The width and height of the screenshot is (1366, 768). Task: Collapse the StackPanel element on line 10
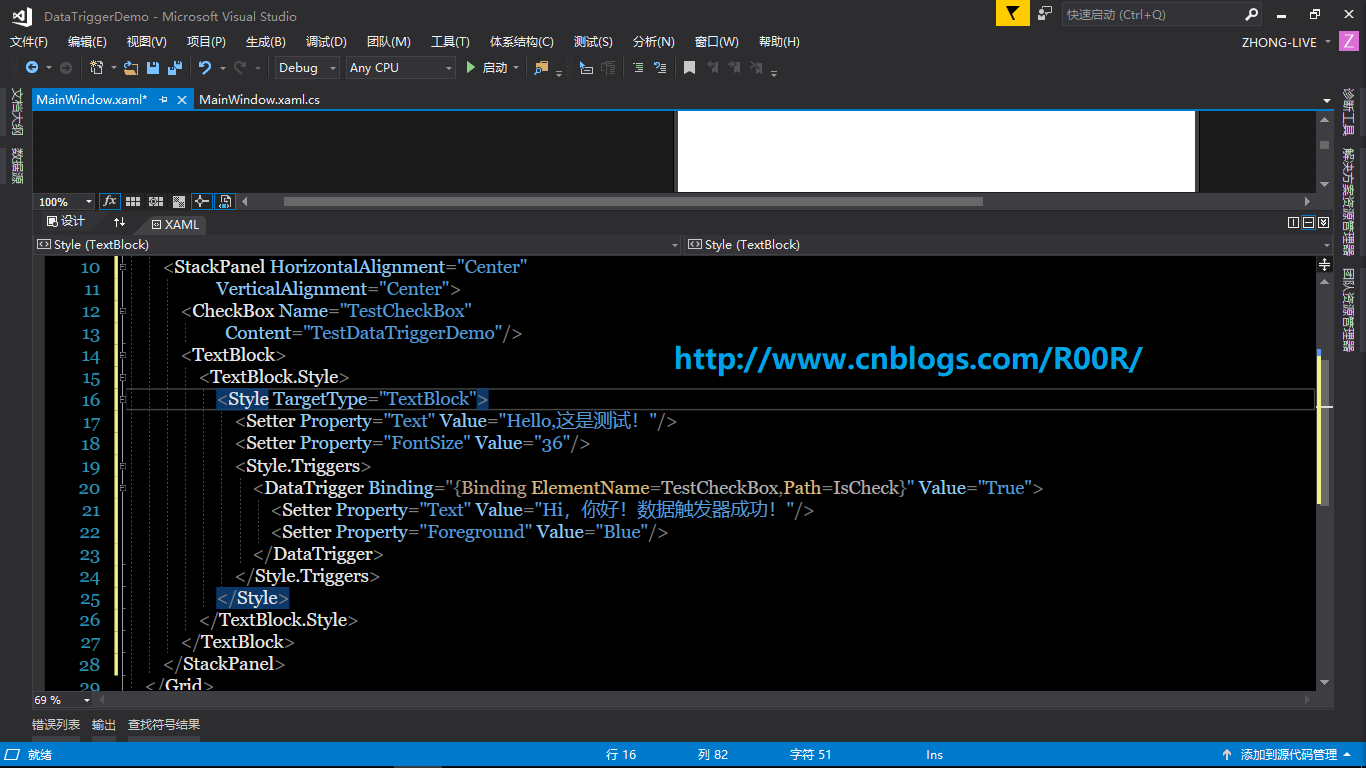coord(122,267)
